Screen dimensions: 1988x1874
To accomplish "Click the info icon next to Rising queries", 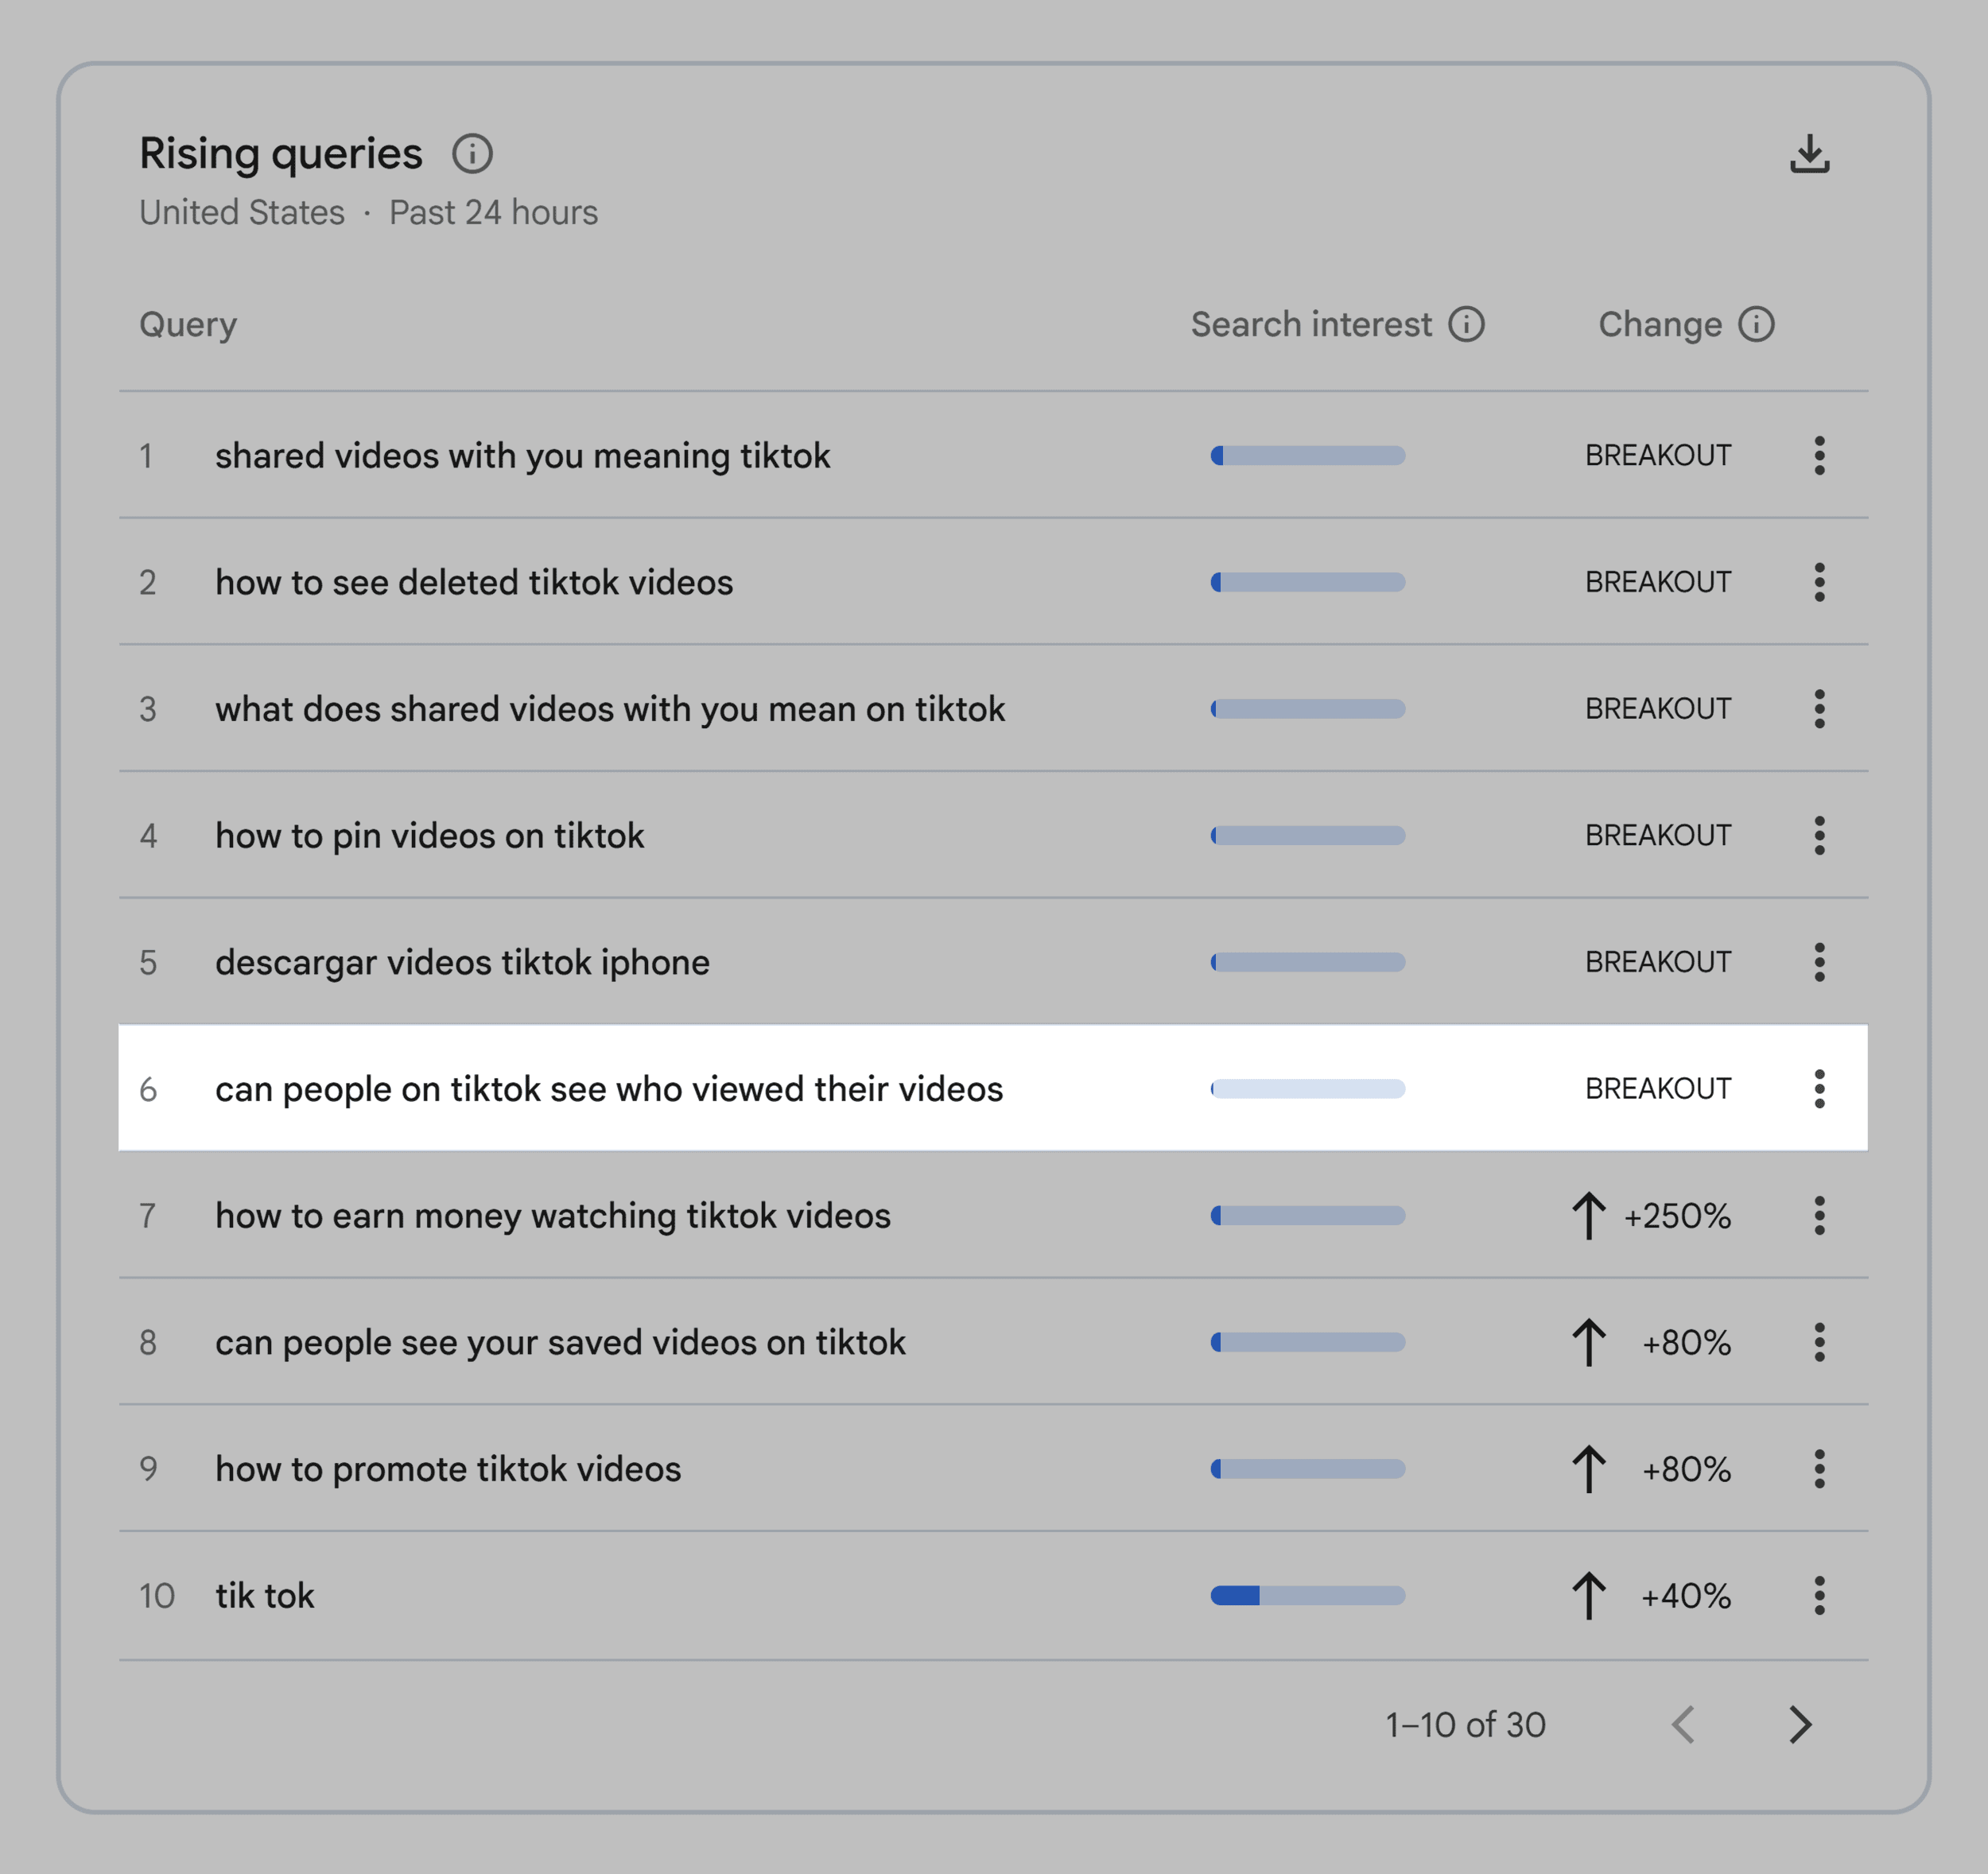I will 474,153.
